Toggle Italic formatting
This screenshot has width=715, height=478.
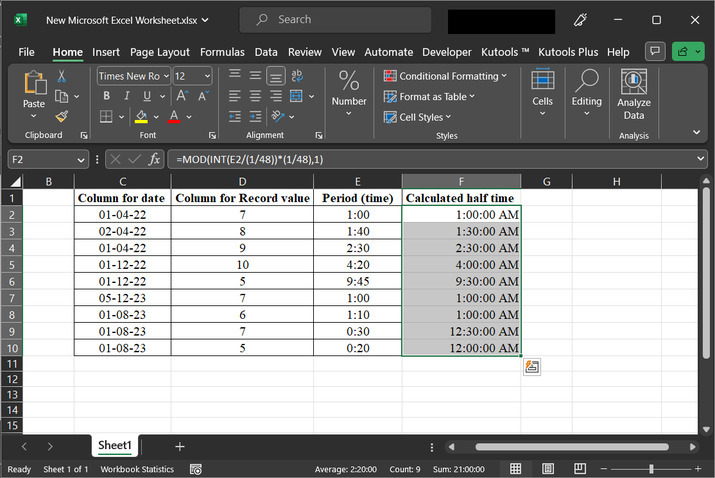[x=127, y=96]
